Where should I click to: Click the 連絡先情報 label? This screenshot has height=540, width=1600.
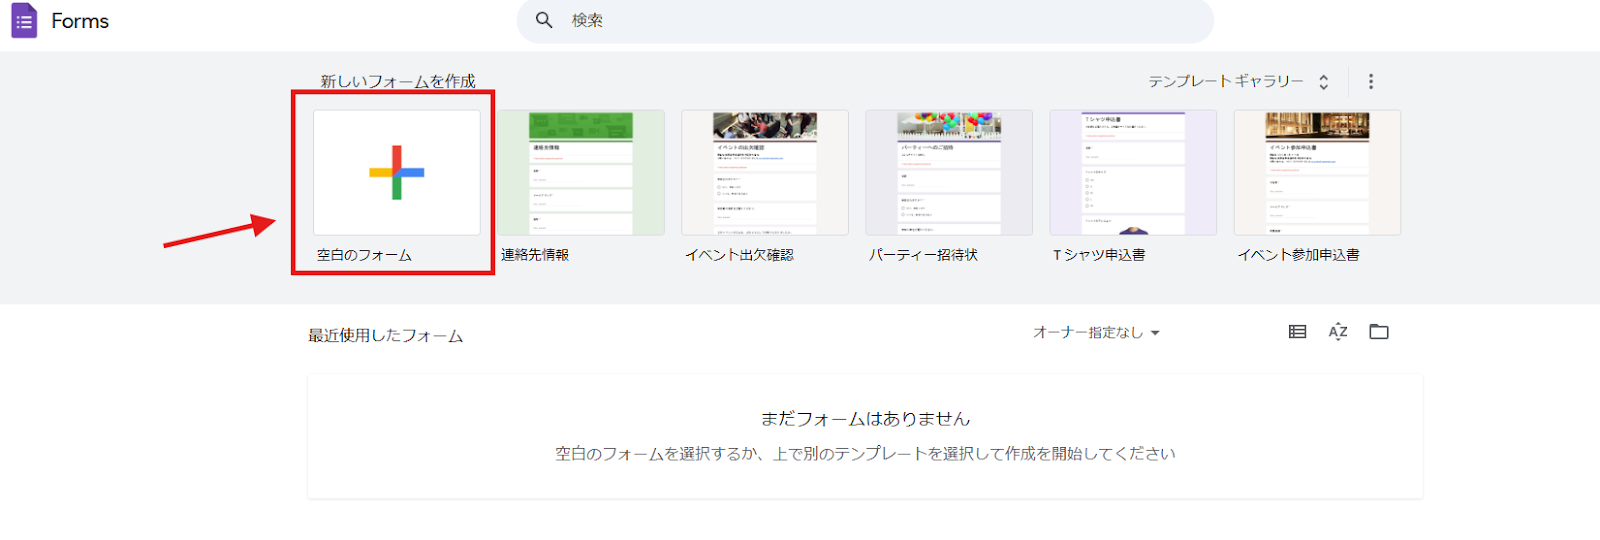535,255
